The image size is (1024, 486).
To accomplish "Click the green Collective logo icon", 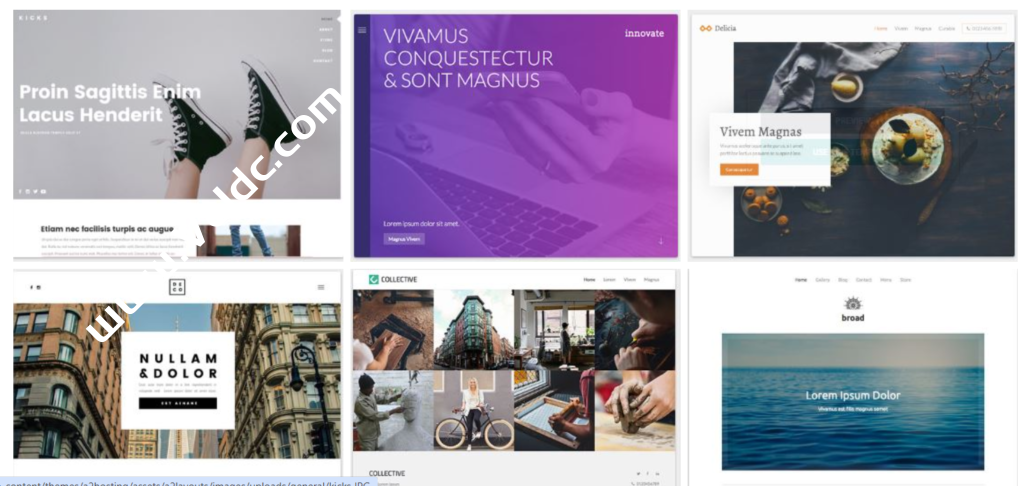I will coord(374,279).
